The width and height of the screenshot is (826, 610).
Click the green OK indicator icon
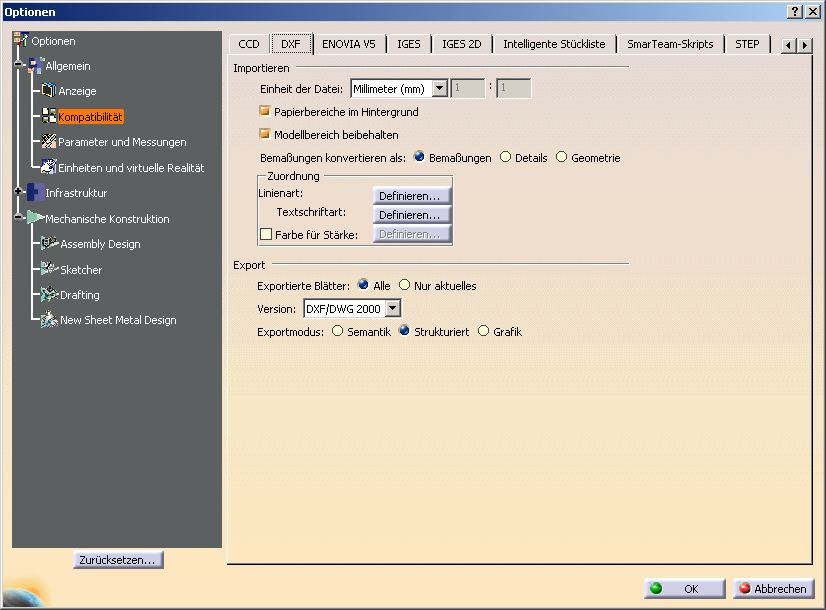click(x=656, y=588)
